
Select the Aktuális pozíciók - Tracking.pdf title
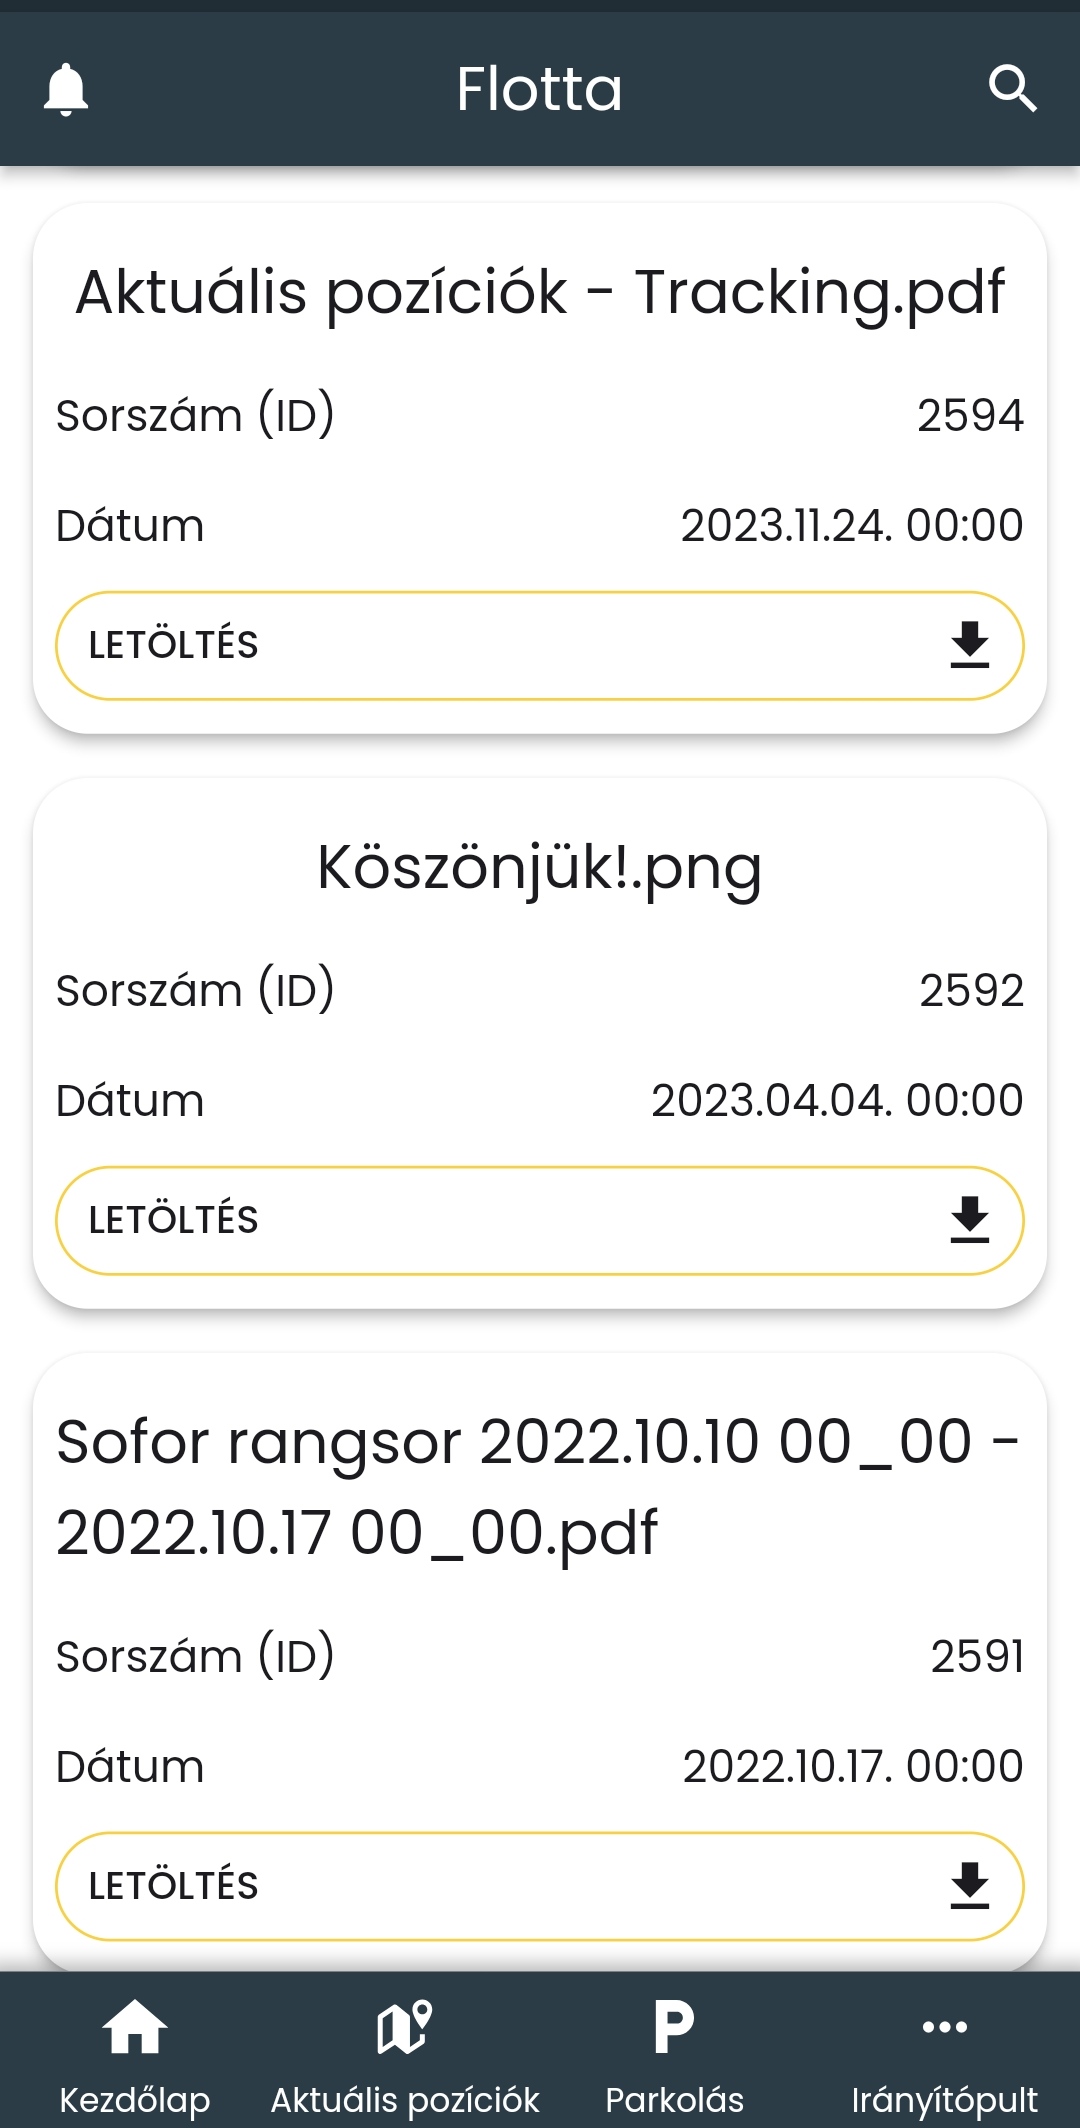(540, 293)
